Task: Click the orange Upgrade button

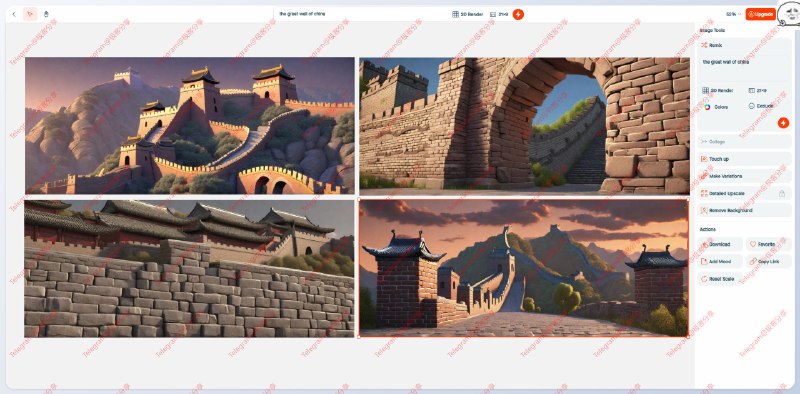Action: point(760,14)
